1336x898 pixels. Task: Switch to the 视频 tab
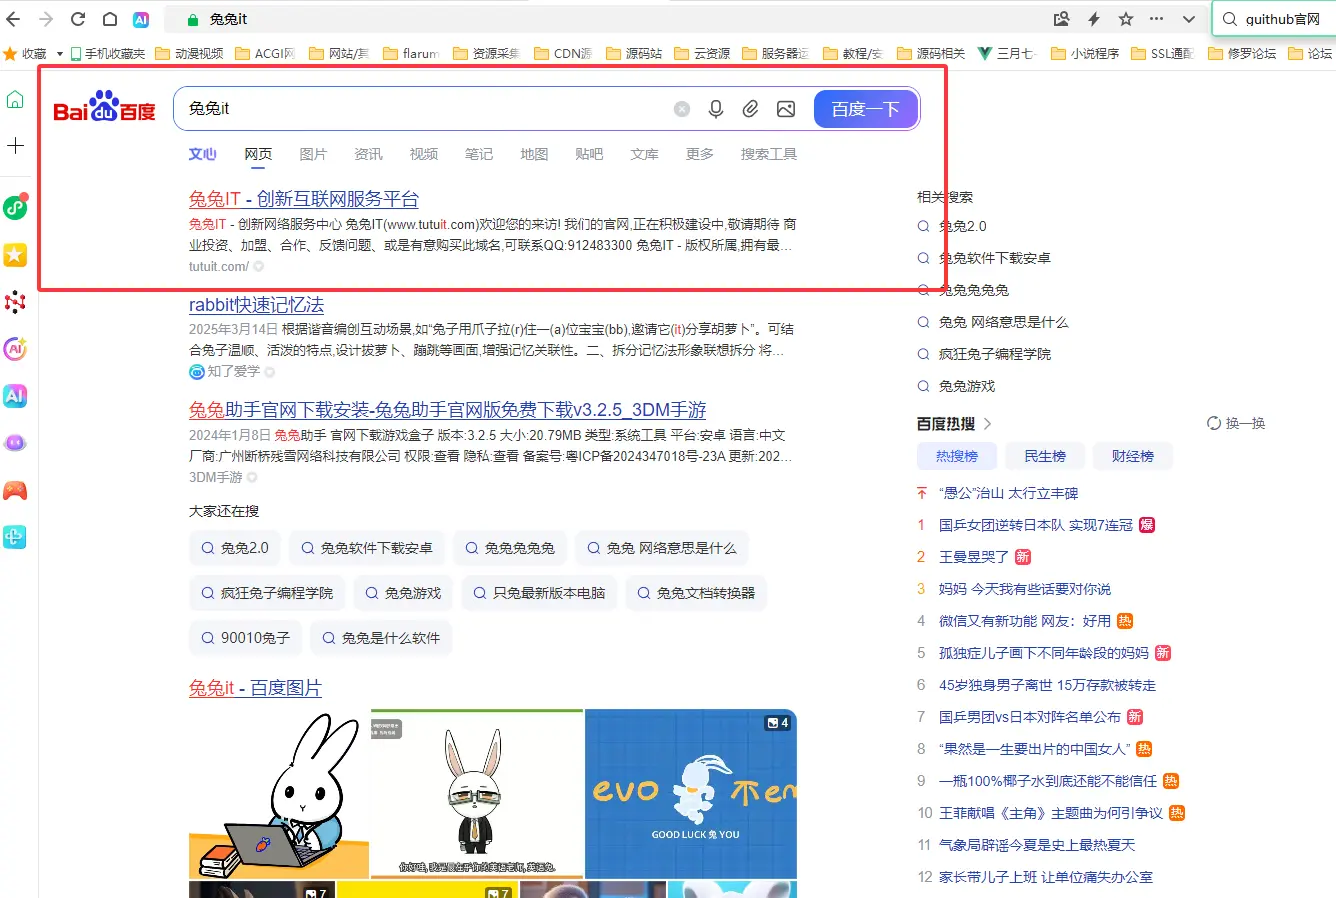(x=424, y=154)
